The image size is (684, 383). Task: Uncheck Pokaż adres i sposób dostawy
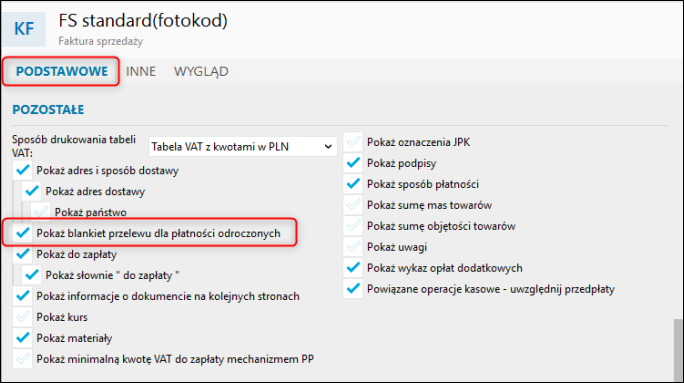click(23, 170)
